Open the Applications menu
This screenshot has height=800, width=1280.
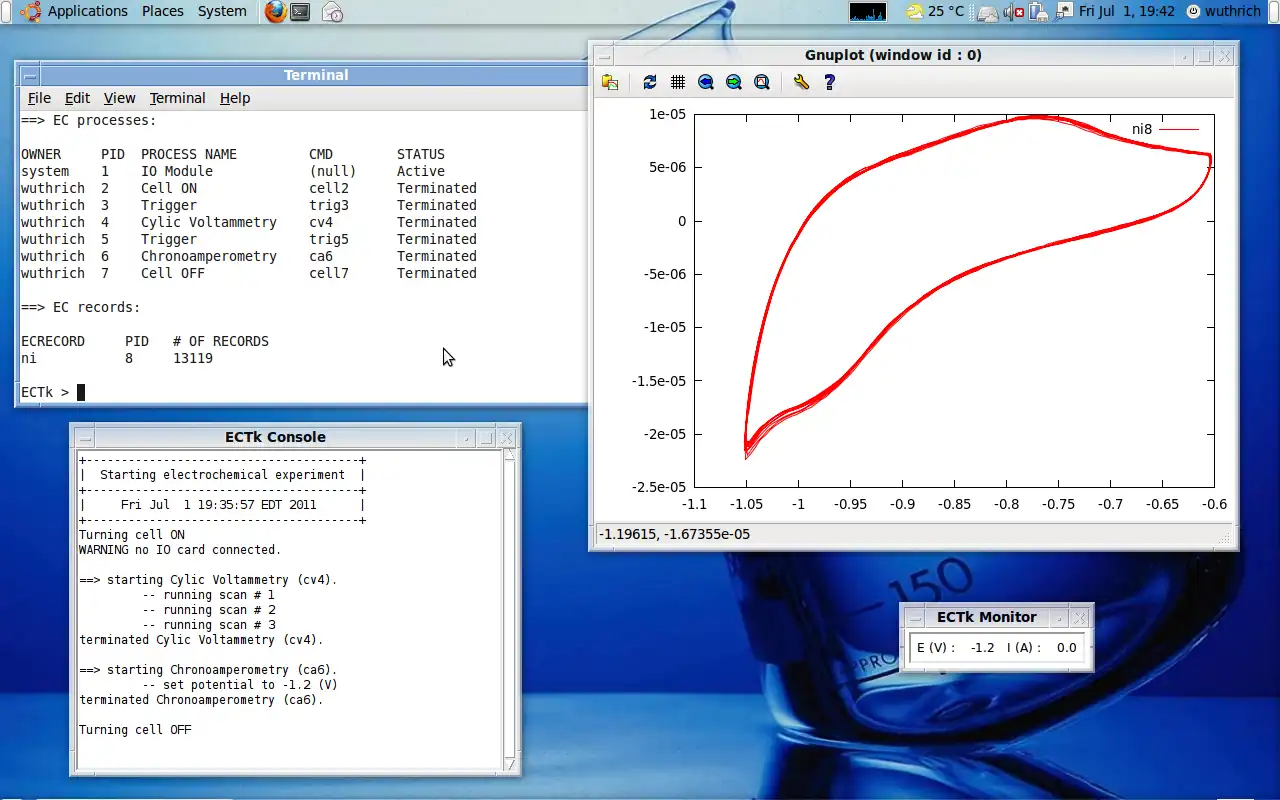coord(88,12)
